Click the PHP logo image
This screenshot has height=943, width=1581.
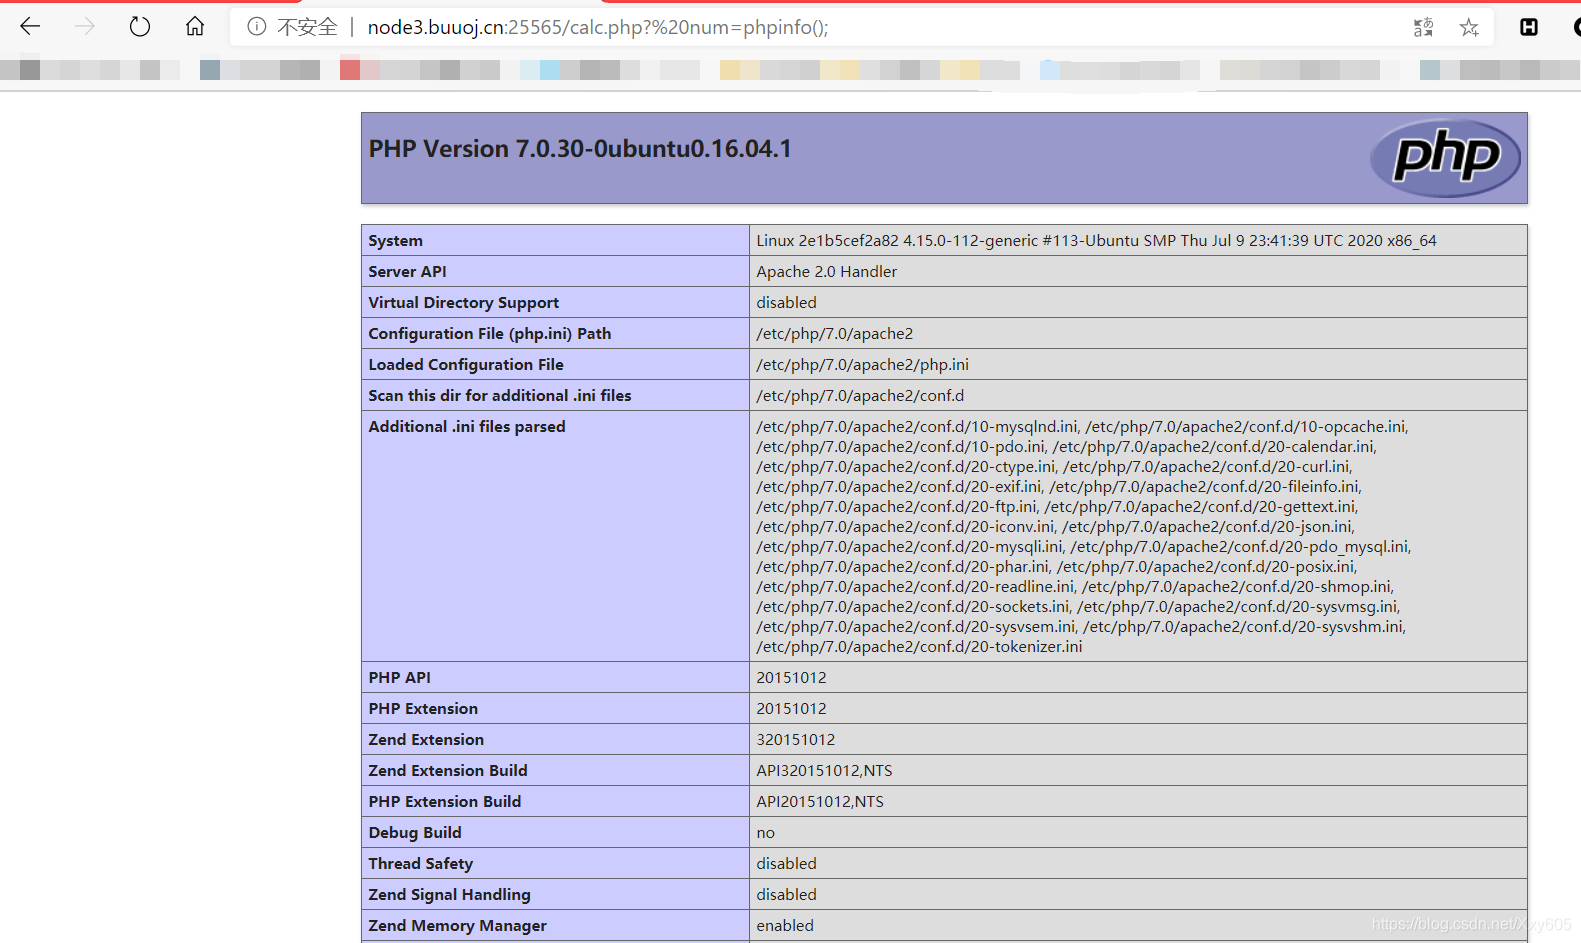[1445, 158]
